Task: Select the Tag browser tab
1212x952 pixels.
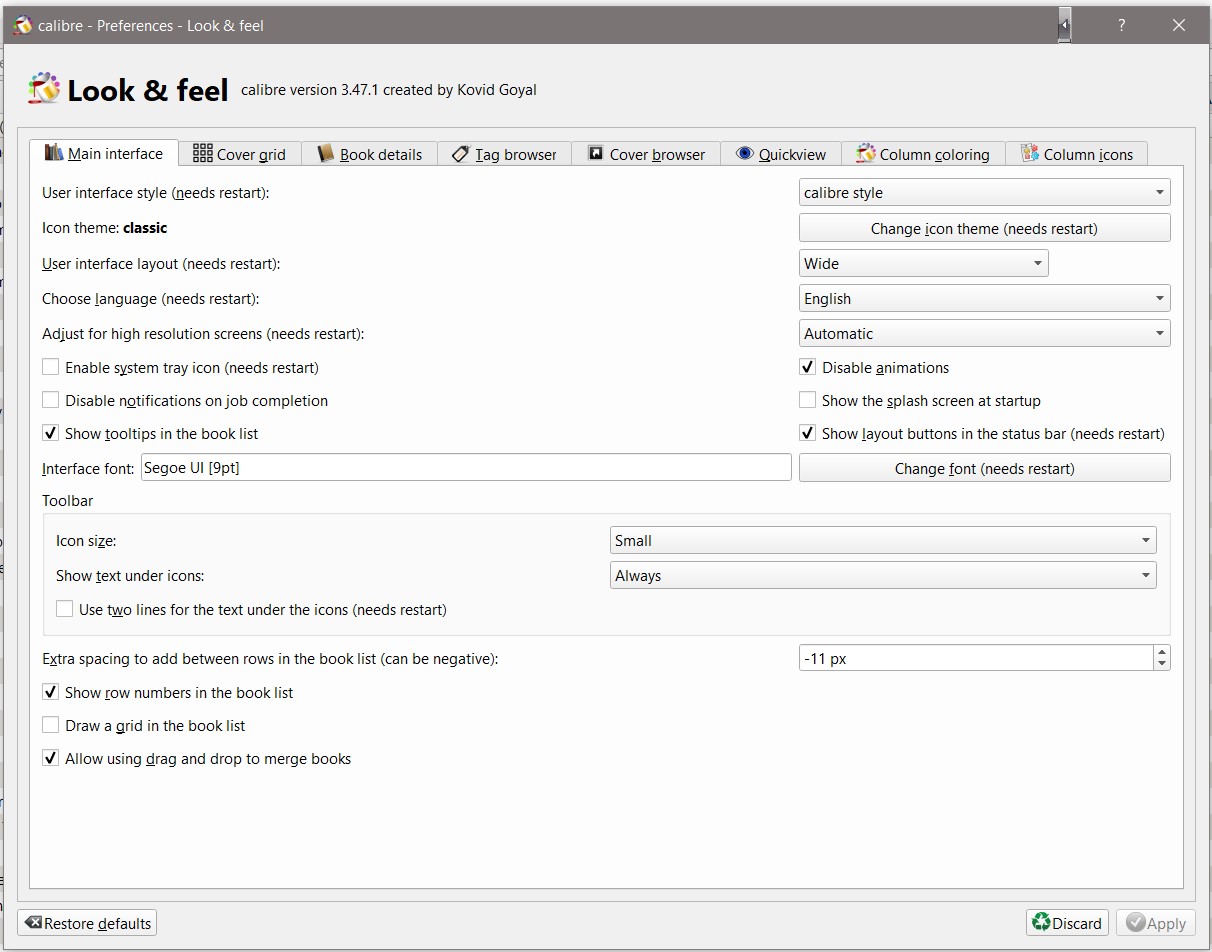Action: 505,154
